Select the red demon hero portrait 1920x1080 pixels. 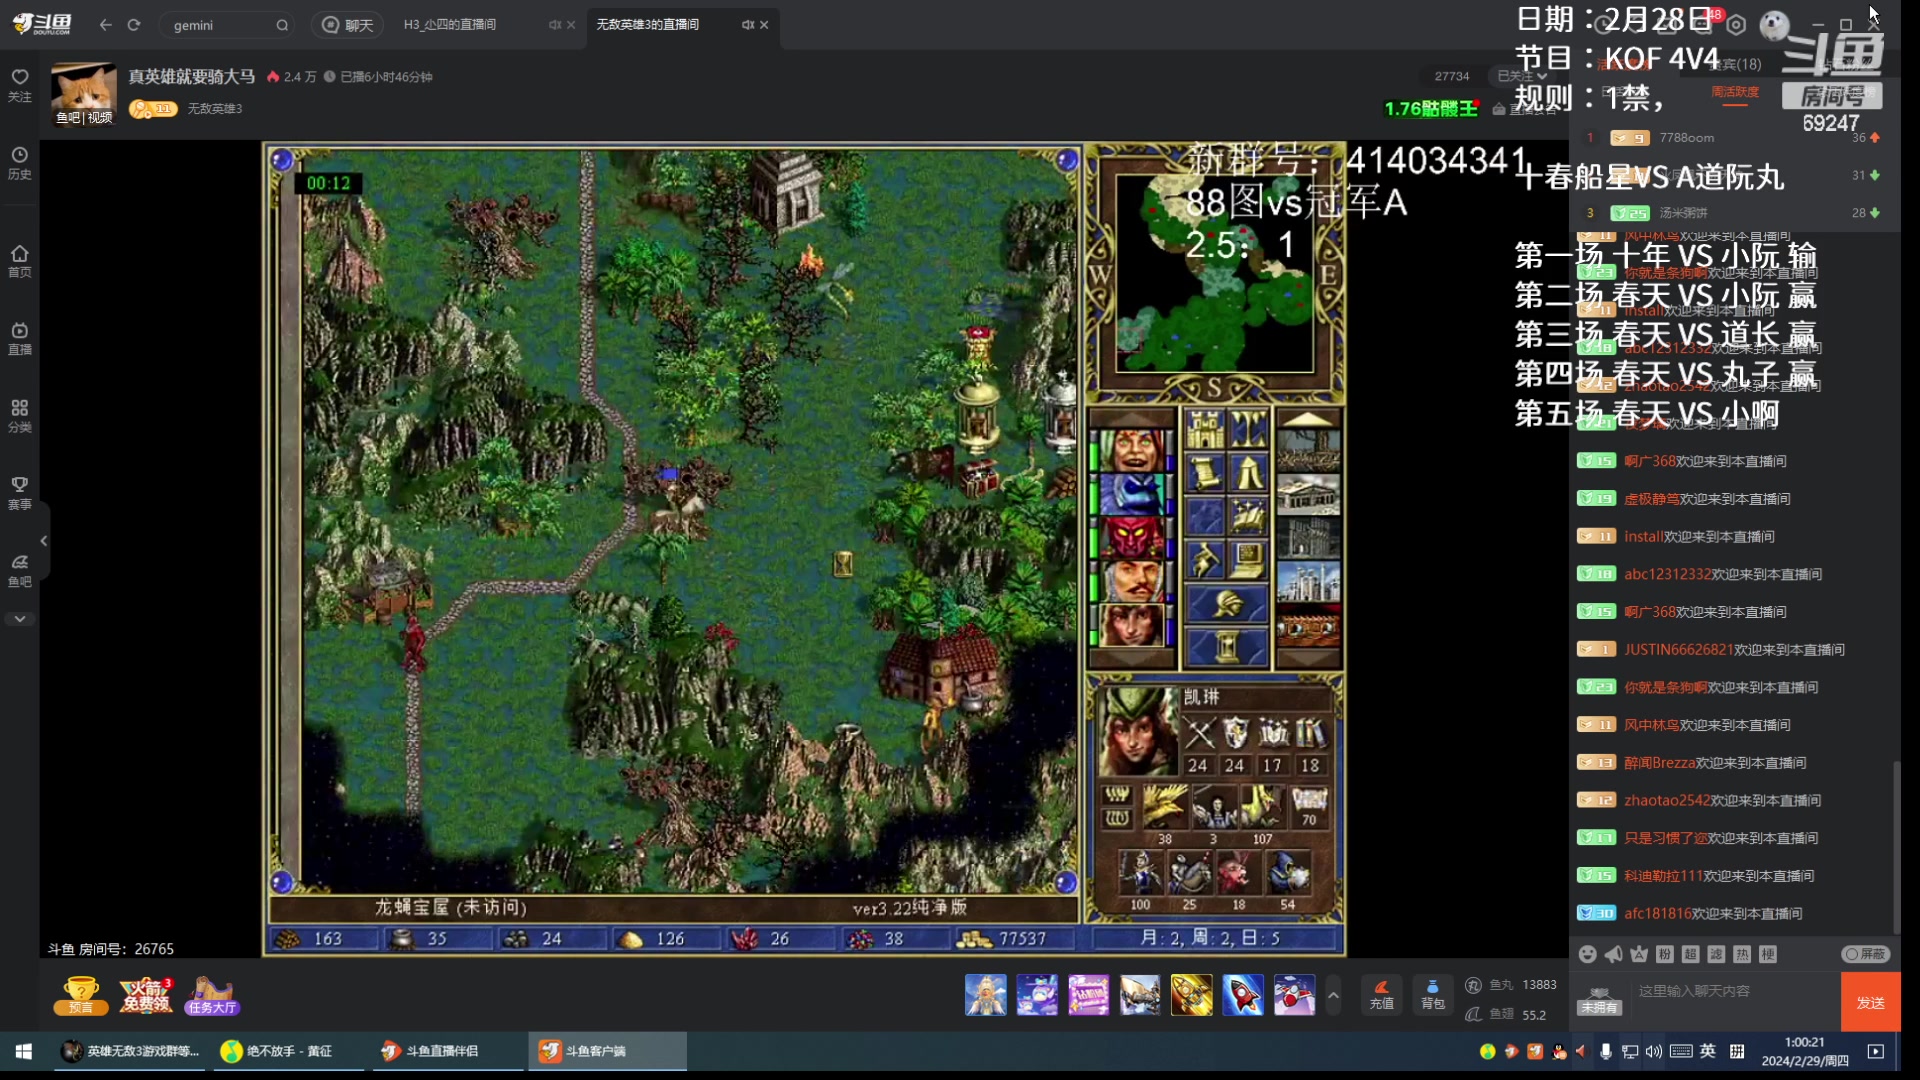click(1132, 537)
